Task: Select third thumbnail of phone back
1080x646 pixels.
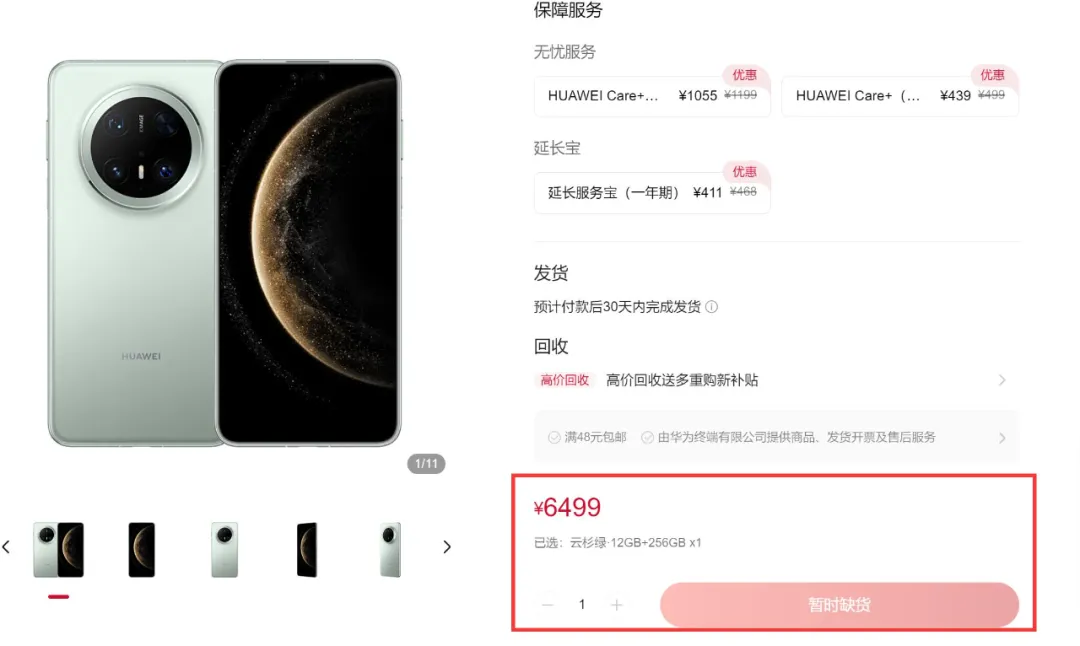Action: [x=225, y=550]
